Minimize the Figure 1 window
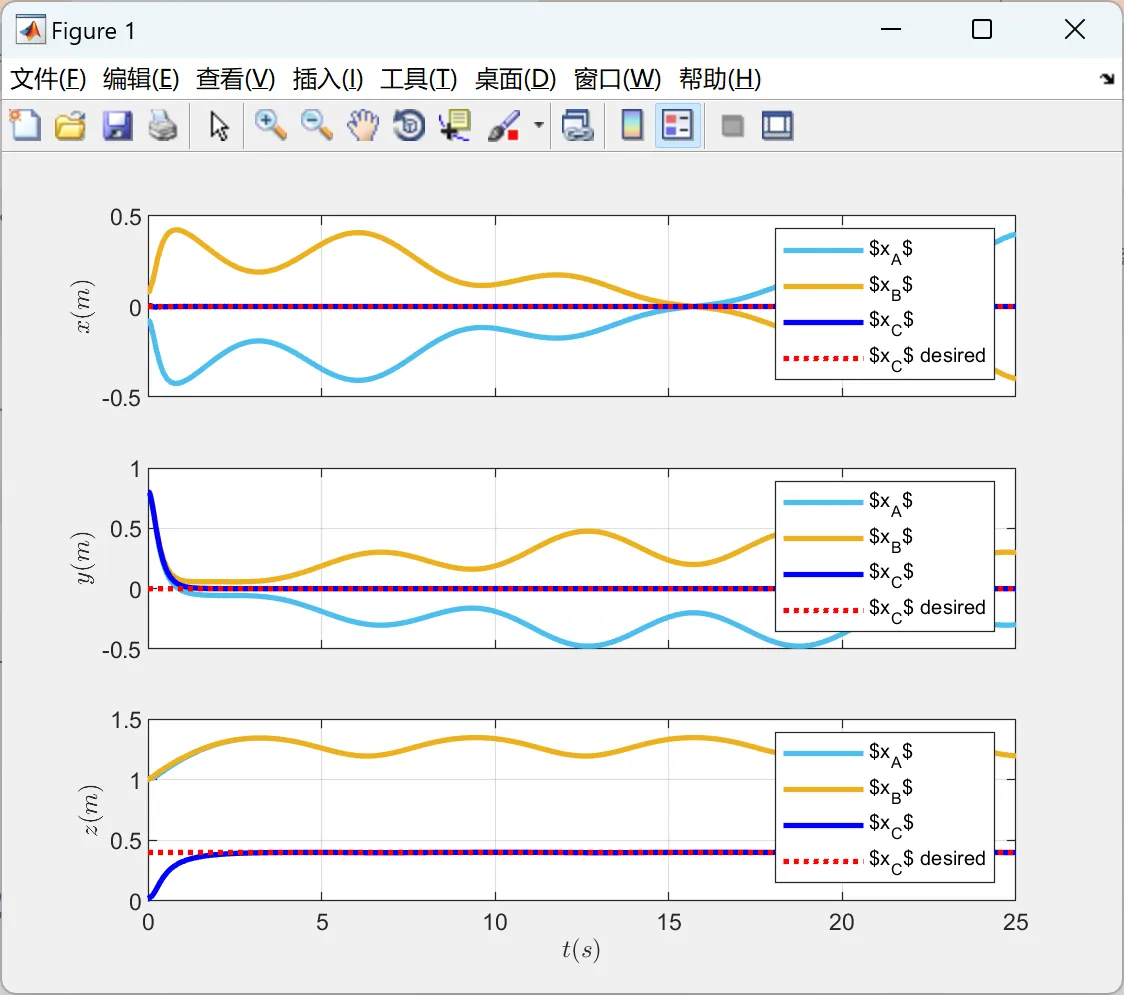Image resolution: width=1124 pixels, height=995 pixels. (x=891, y=29)
